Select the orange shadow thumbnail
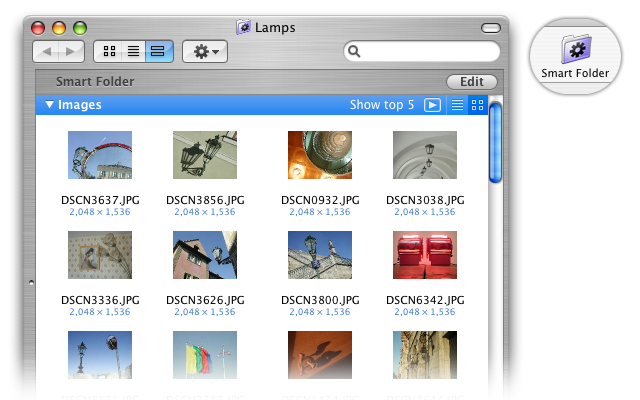The height and width of the screenshot is (400, 640). (320, 355)
